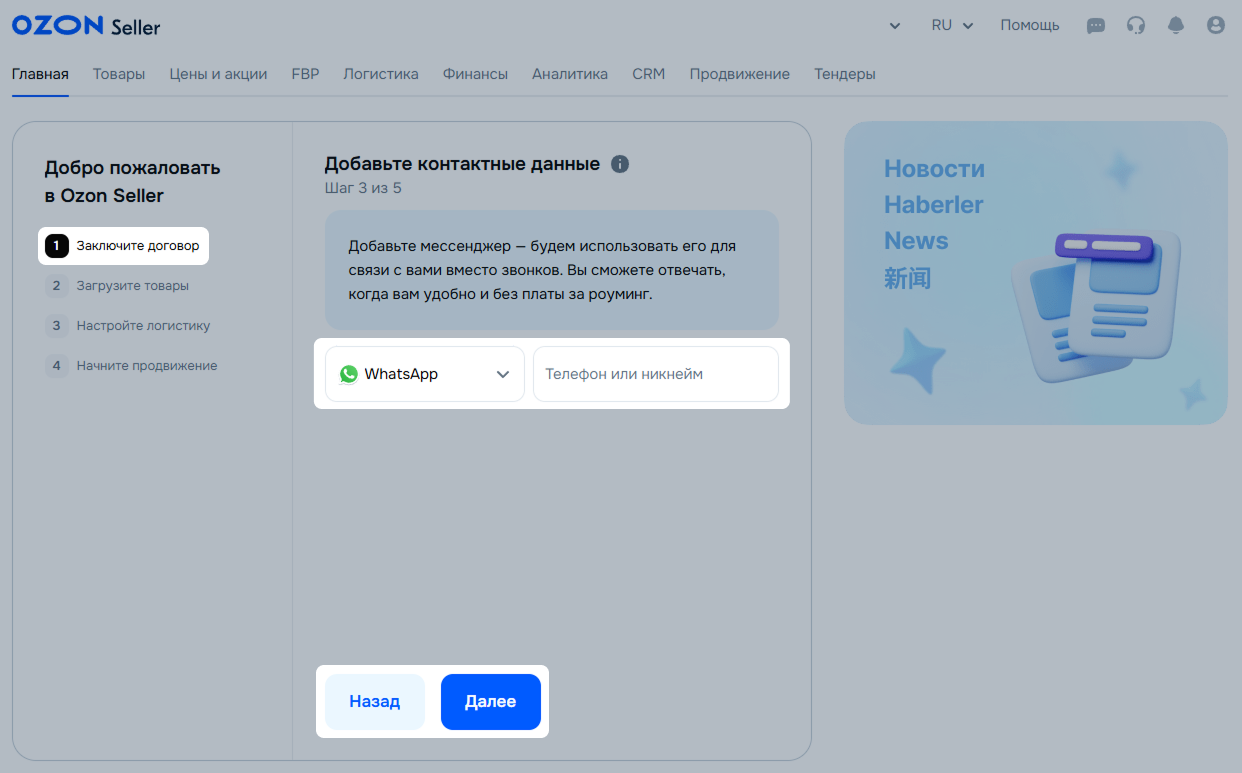Click the WhatsApp logo icon
This screenshot has height=773, width=1242.
coord(348,374)
